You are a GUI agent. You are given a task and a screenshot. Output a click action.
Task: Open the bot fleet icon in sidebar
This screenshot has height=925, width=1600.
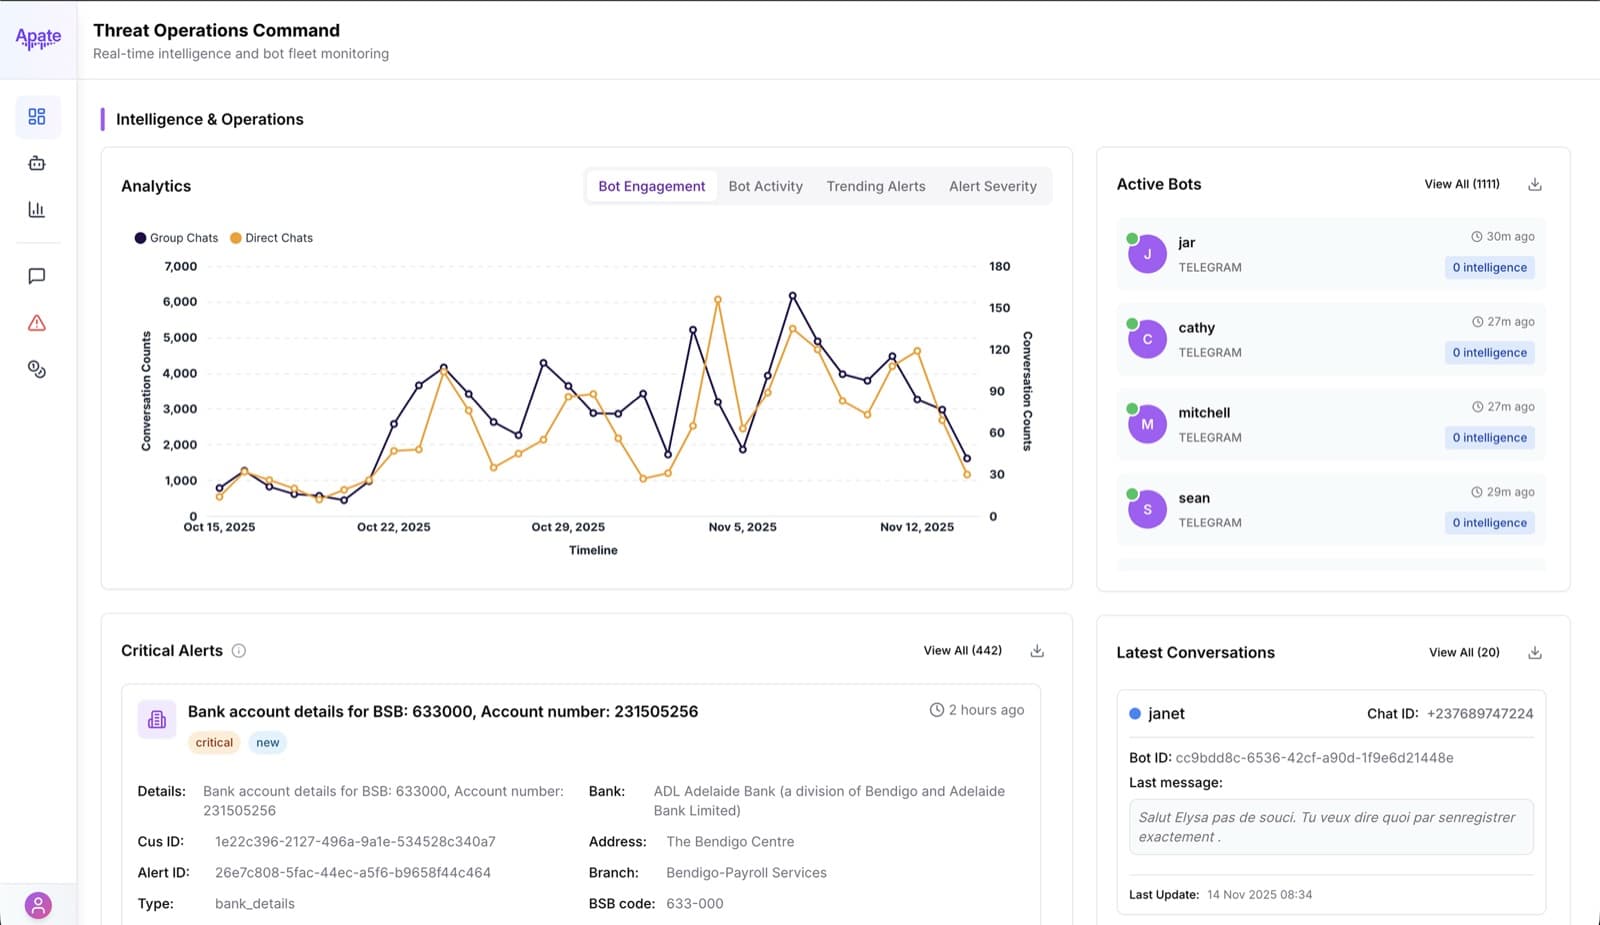37,163
